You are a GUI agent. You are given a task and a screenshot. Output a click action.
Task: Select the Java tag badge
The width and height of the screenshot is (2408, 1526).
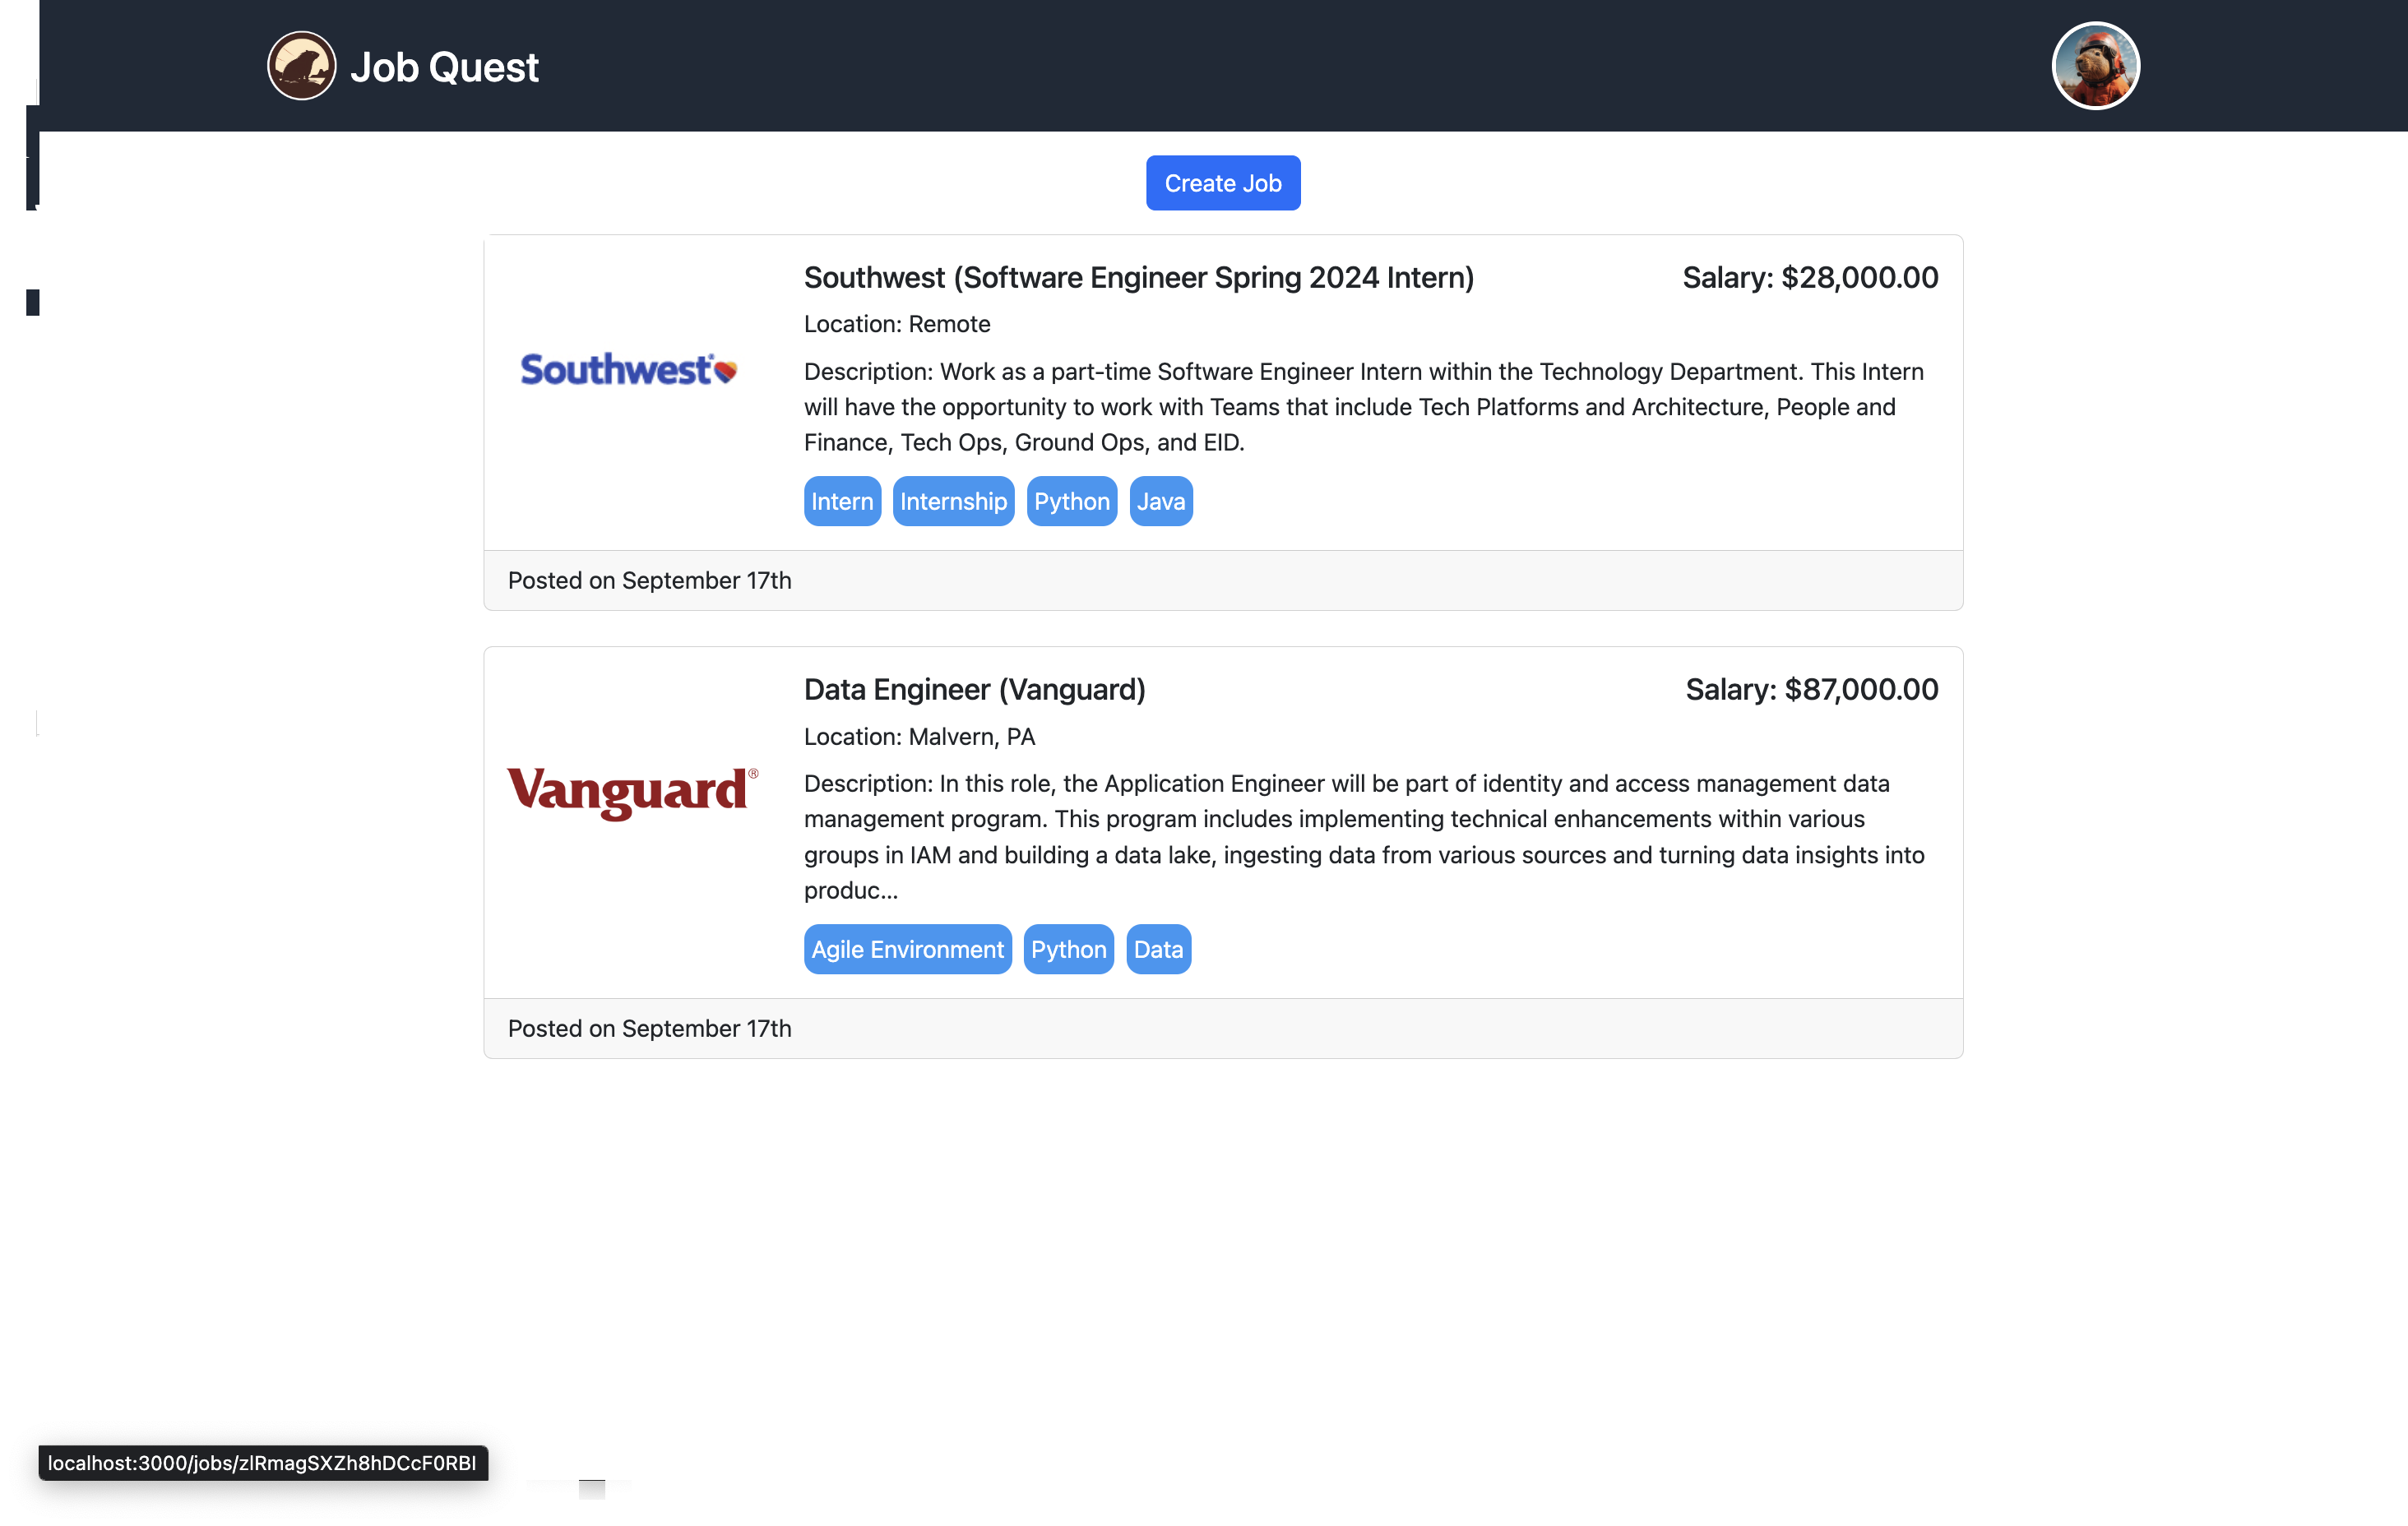coord(1160,502)
